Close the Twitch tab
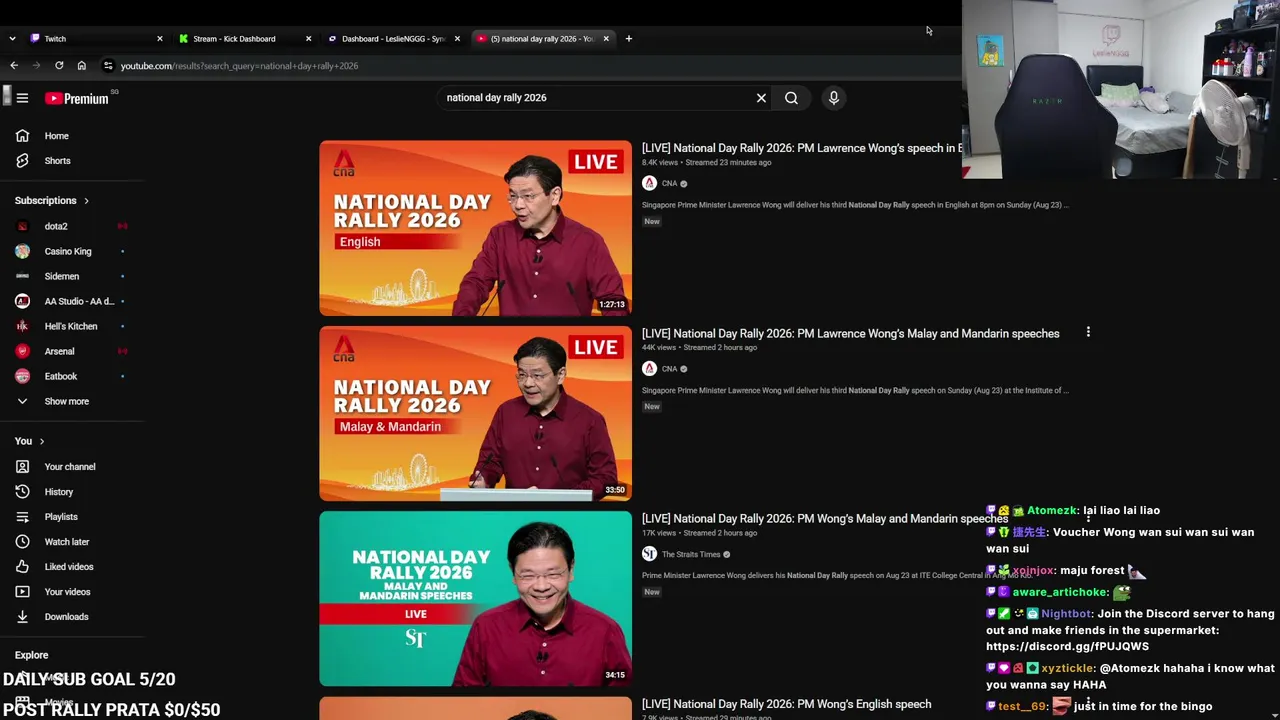This screenshot has height=720, width=1280. click(x=159, y=39)
